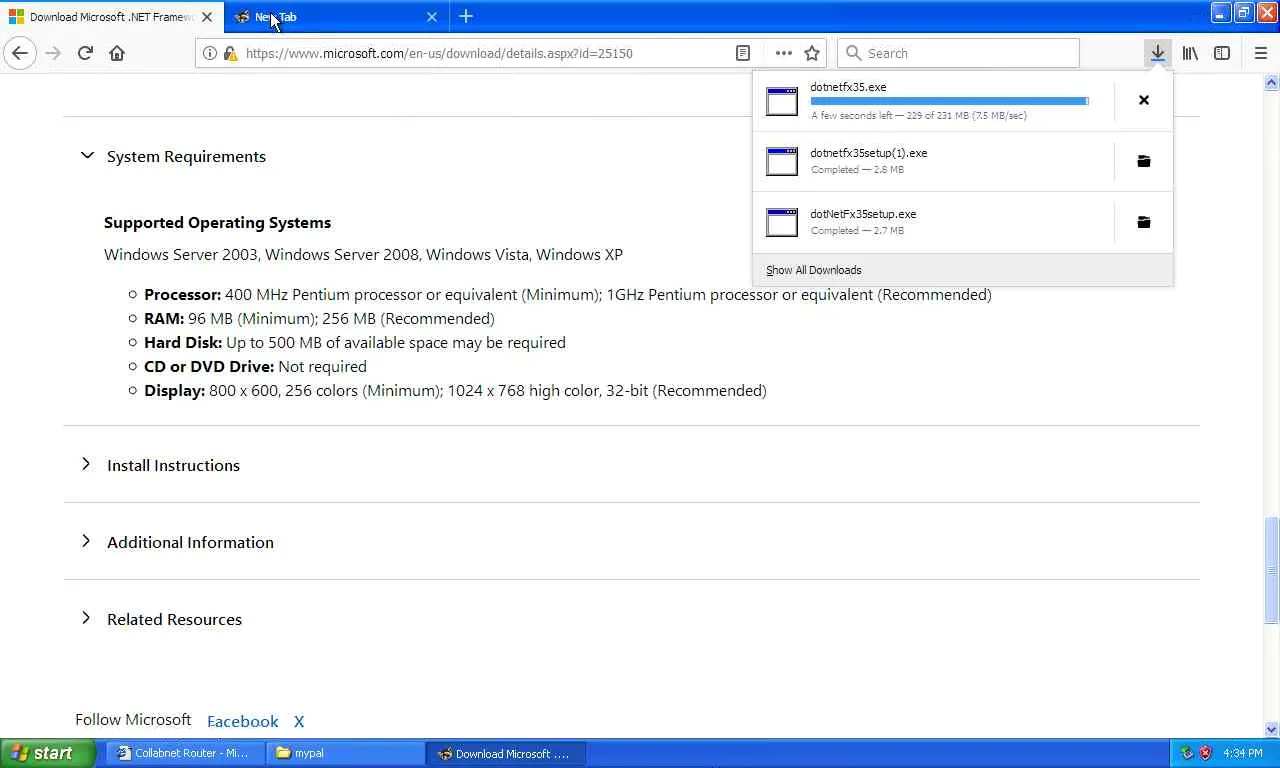Click the dotNetFx35setup.exe file icon
Viewport: 1280px width, 768px height.
click(x=782, y=222)
